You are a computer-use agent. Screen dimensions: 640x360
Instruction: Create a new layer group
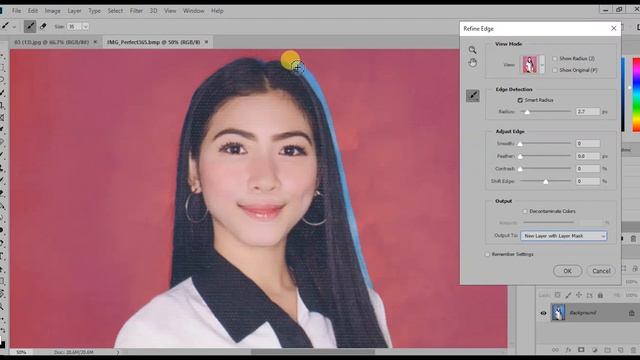click(x=607, y=350)
